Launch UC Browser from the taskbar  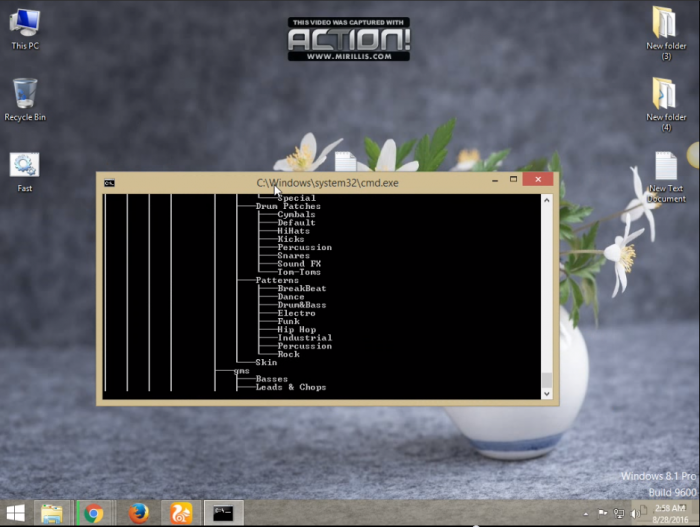181,513
